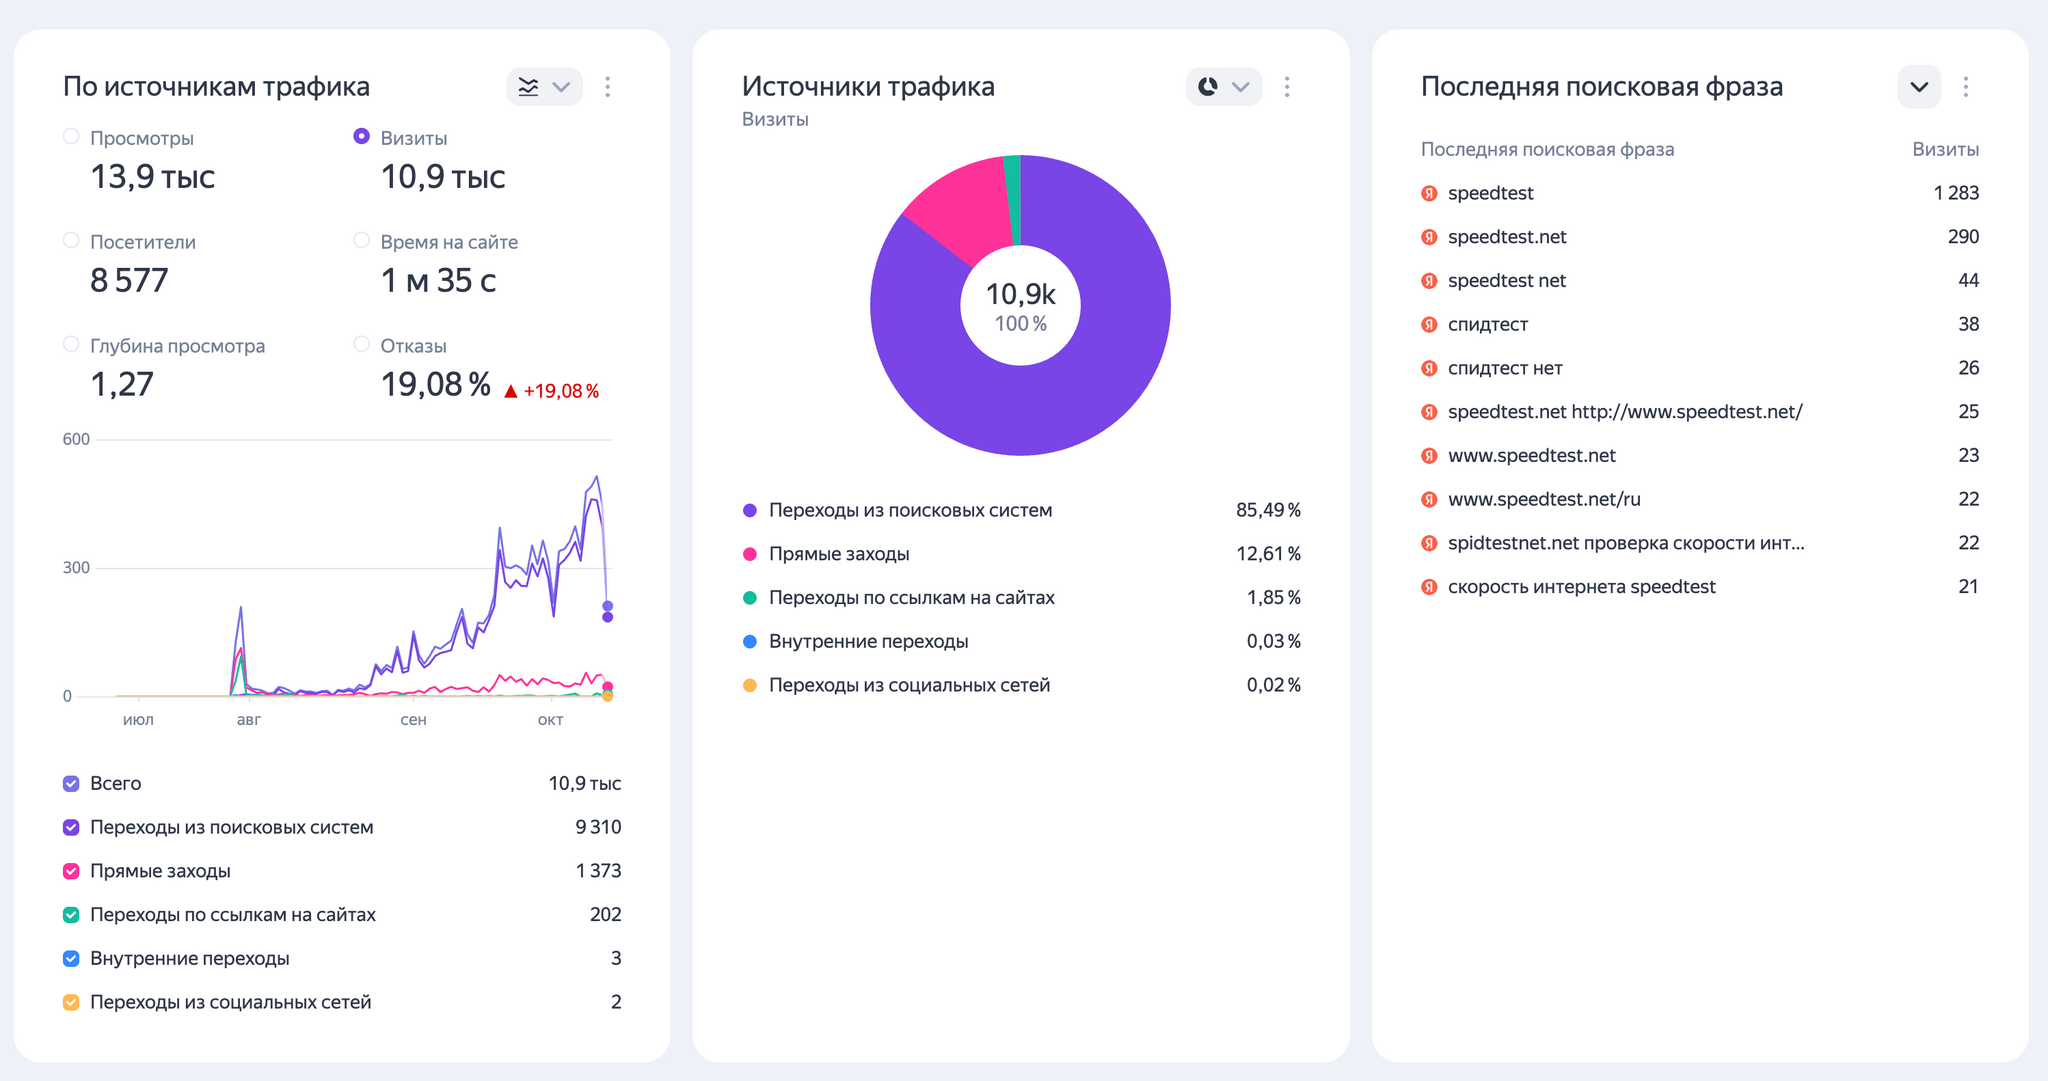Click Yandex icon beside 'спидтест нет'

pos(1429,368)
